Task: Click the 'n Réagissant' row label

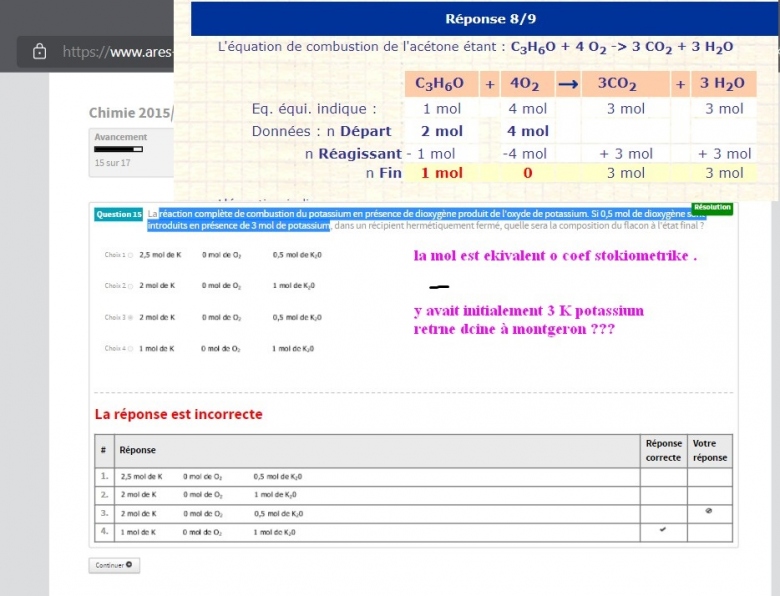Action: 353,154
